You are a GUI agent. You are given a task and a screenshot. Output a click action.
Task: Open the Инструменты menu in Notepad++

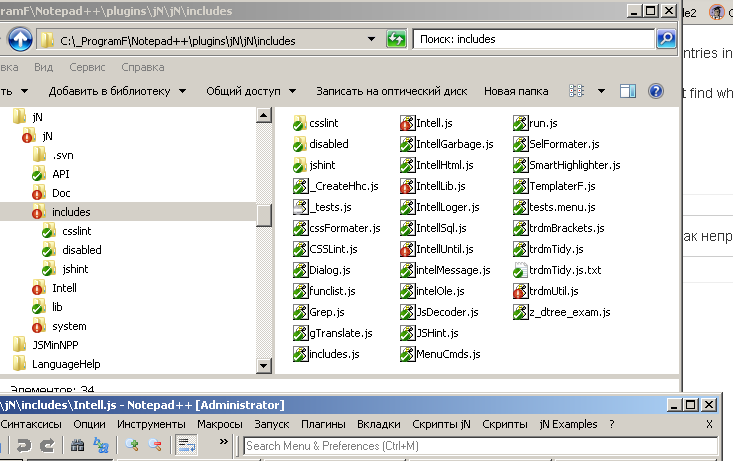pos(151,424)
